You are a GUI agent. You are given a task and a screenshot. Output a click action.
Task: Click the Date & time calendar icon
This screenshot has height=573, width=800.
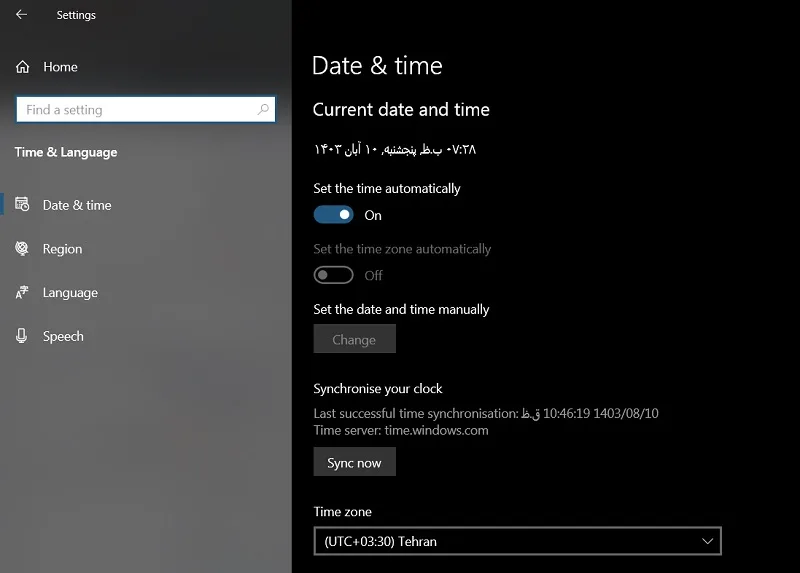pyautogui.click(x=22, y=205)
